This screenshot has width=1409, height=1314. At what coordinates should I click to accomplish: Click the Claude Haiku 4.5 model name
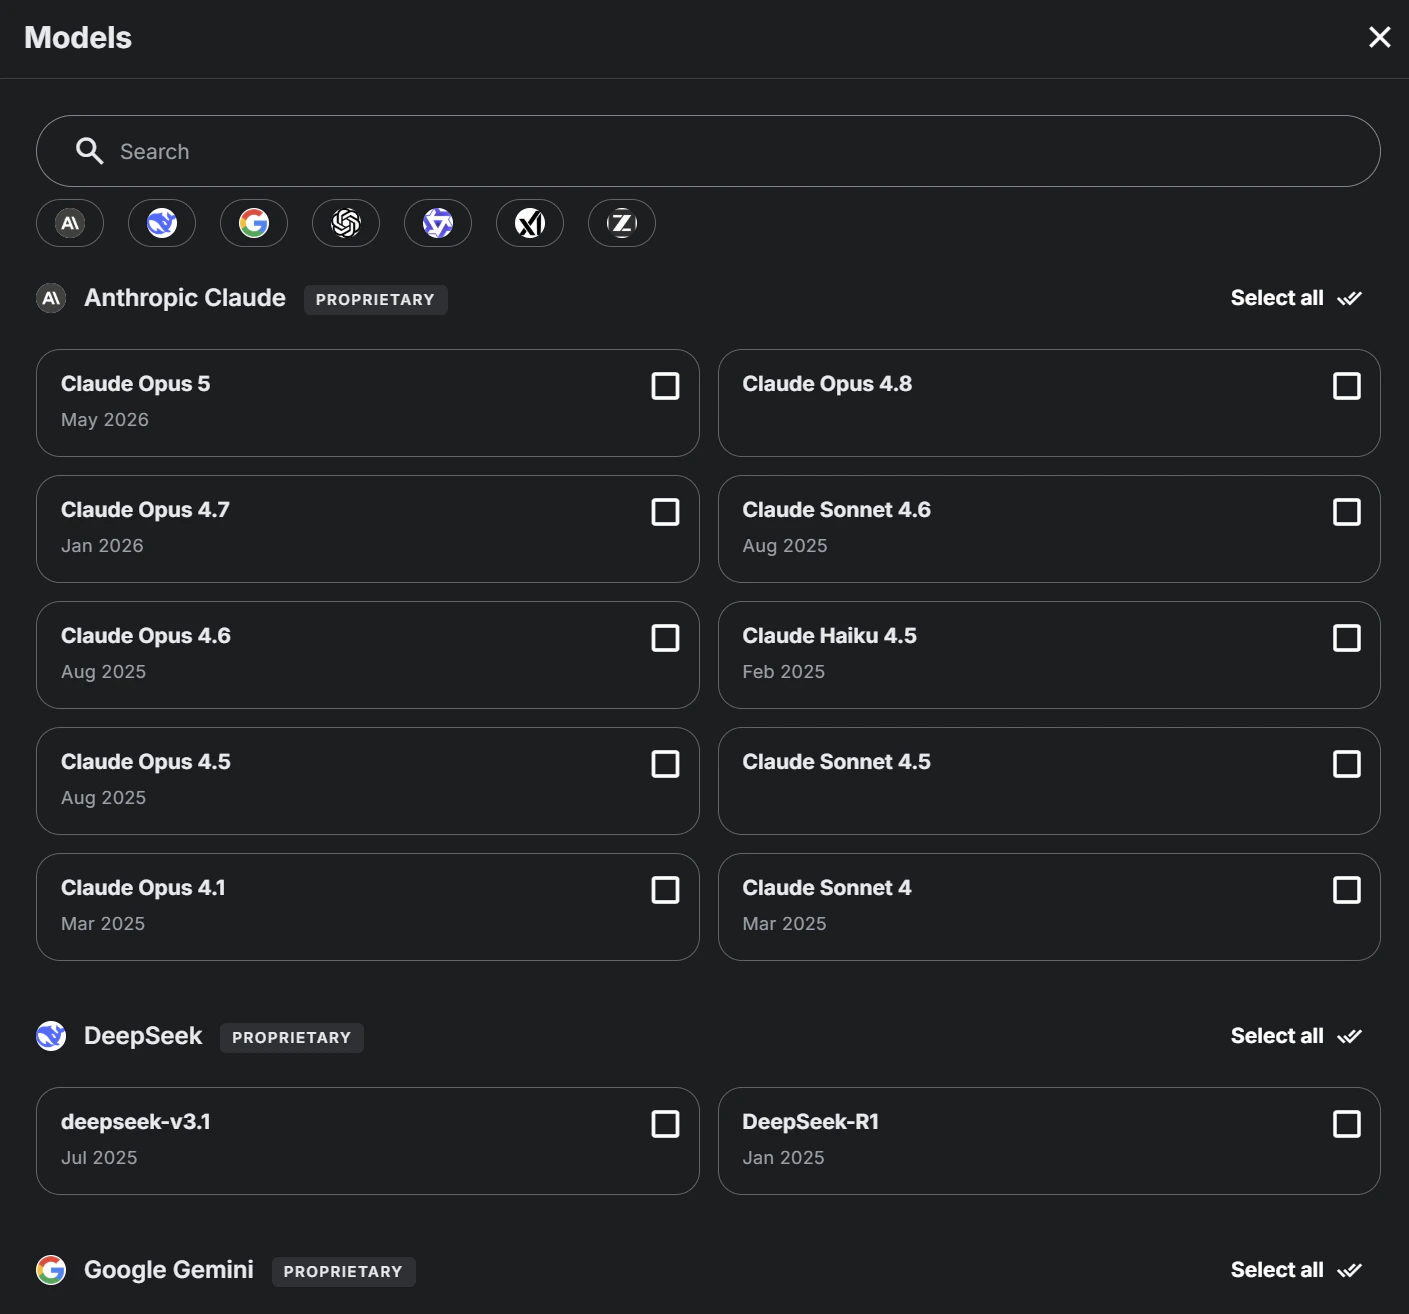tap(829, 636)
